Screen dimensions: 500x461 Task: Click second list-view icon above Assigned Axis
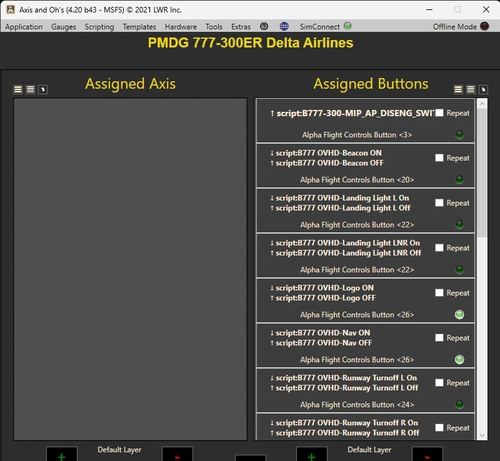pyautogui.click(x=30, y=89)
